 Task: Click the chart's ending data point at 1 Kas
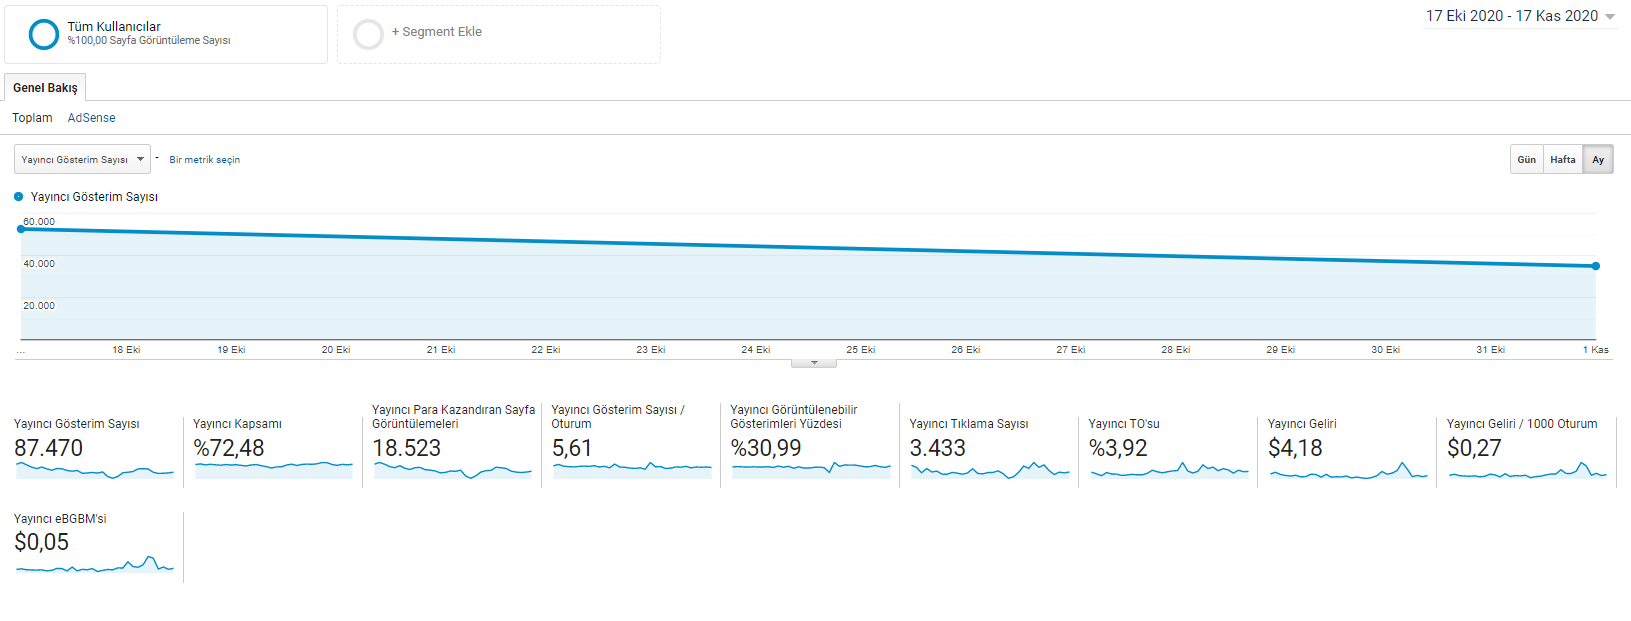(x=1596, y=266)
